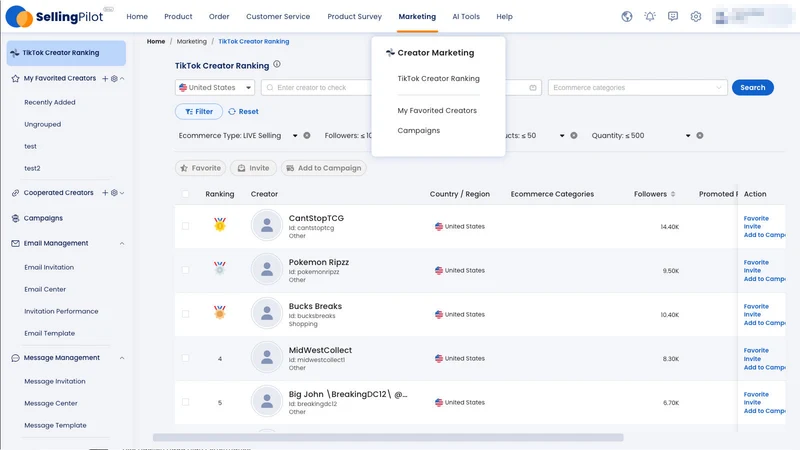Click the blue Search button
Viewport: 800px width, 450px height.
click(x=753, y=88)
